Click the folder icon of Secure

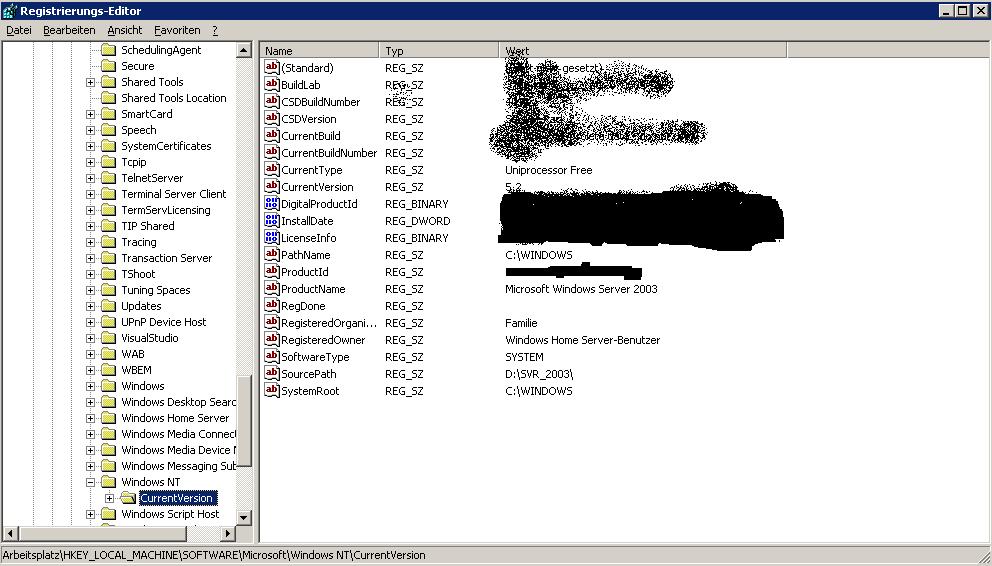(x=109, y=66)
